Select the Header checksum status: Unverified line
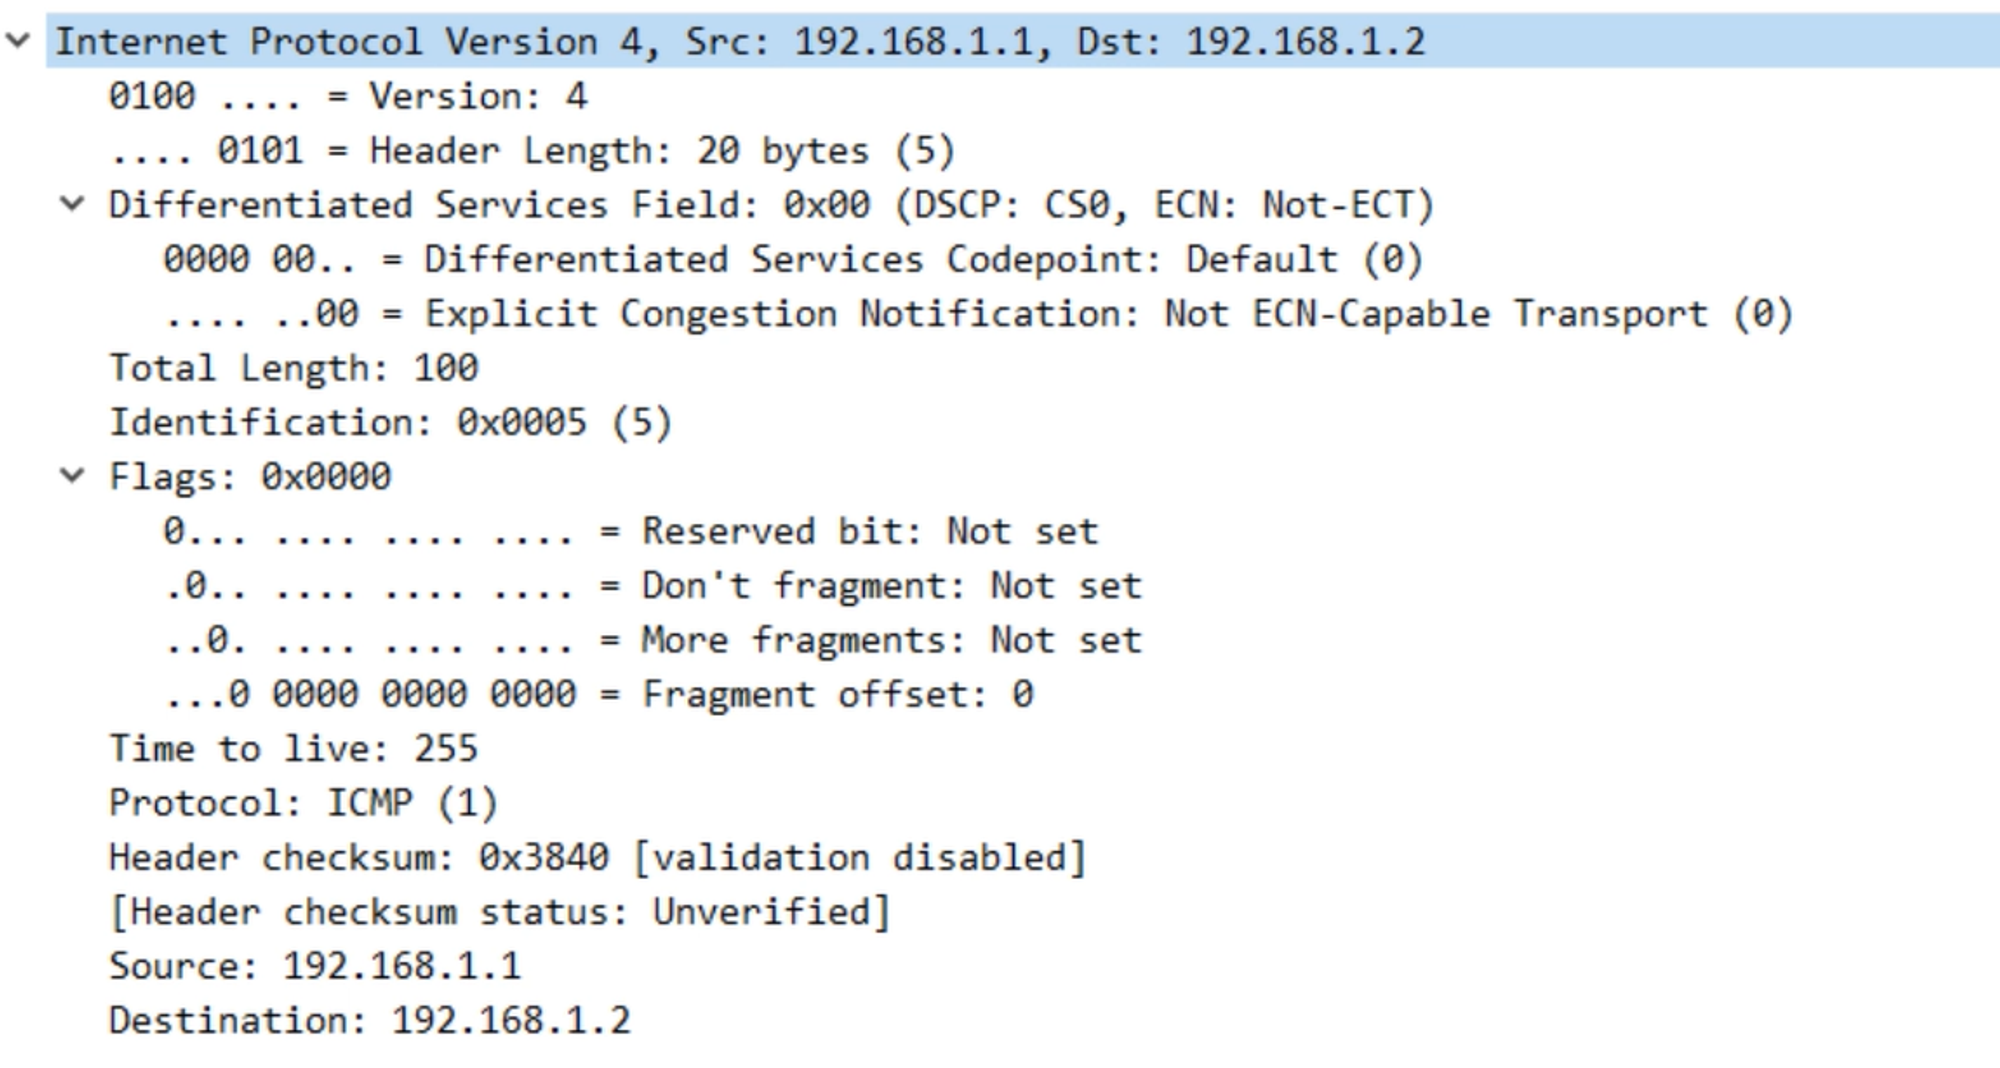Viewport: 2000px width, 1068px height. (x=499, y=911)
